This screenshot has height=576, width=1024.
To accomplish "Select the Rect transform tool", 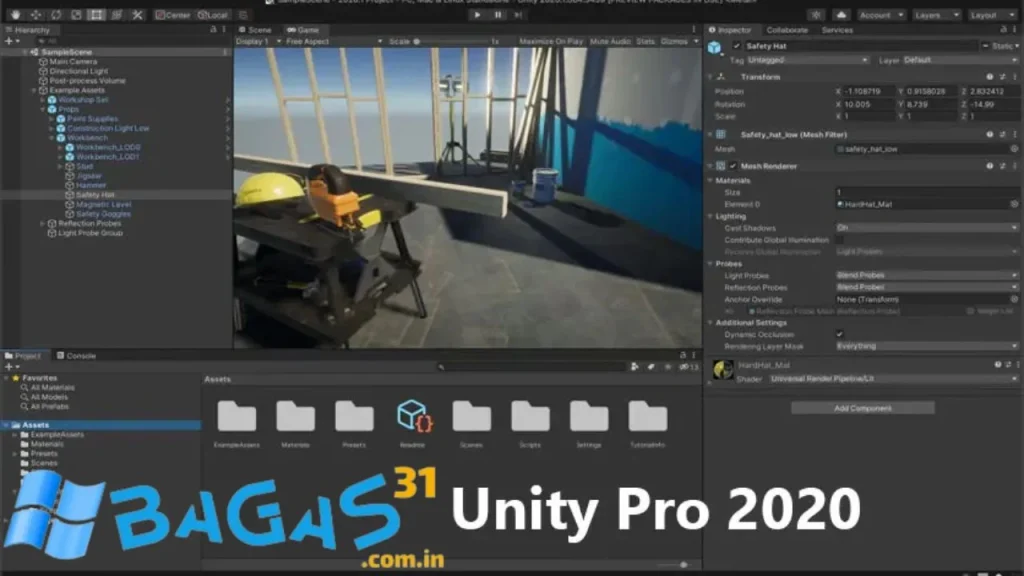I will click(97, 14).
